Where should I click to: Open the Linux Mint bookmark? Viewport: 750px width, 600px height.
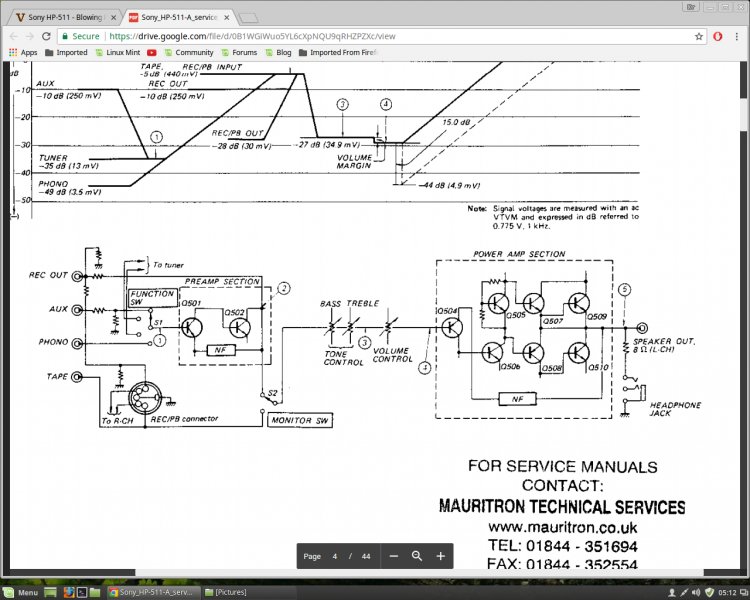(x=118, y=52)
